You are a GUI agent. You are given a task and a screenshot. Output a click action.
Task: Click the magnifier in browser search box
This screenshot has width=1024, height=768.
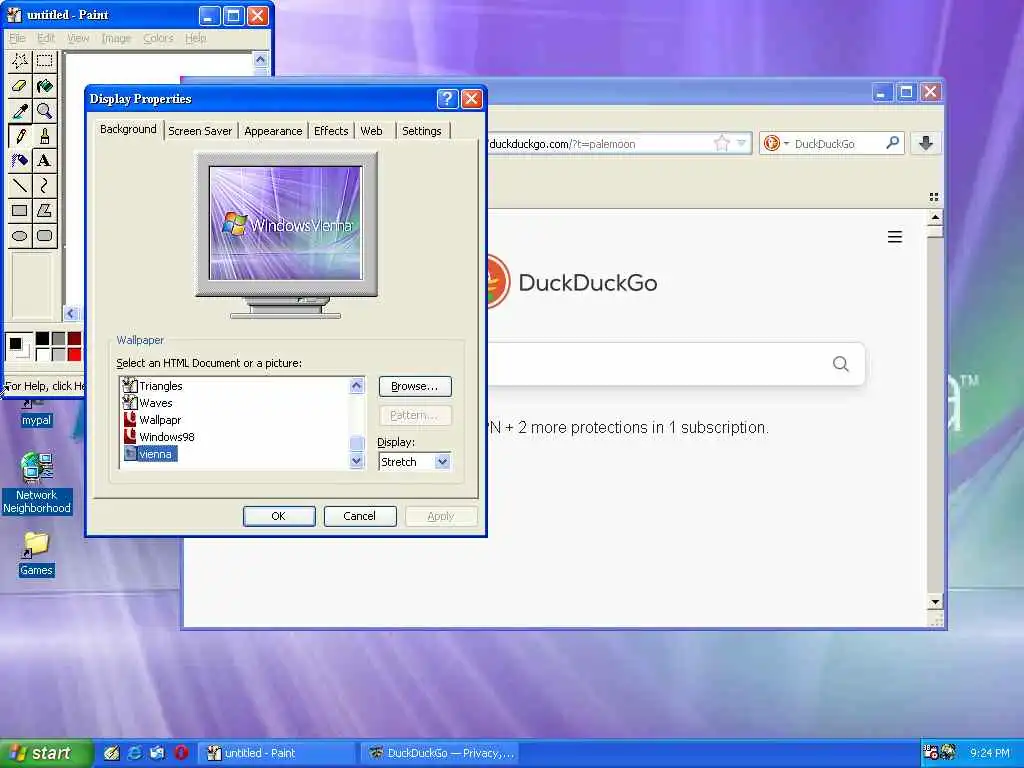(892, 142)
